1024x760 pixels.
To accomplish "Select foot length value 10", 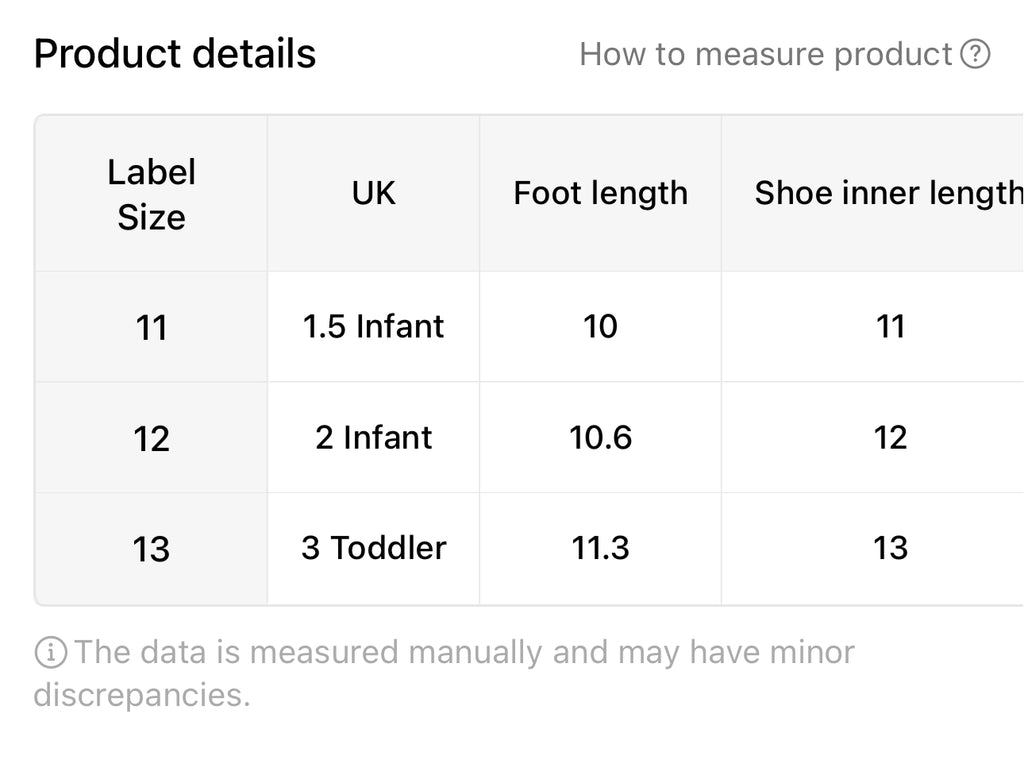I will pyautogui.click(x=600, y=327).
